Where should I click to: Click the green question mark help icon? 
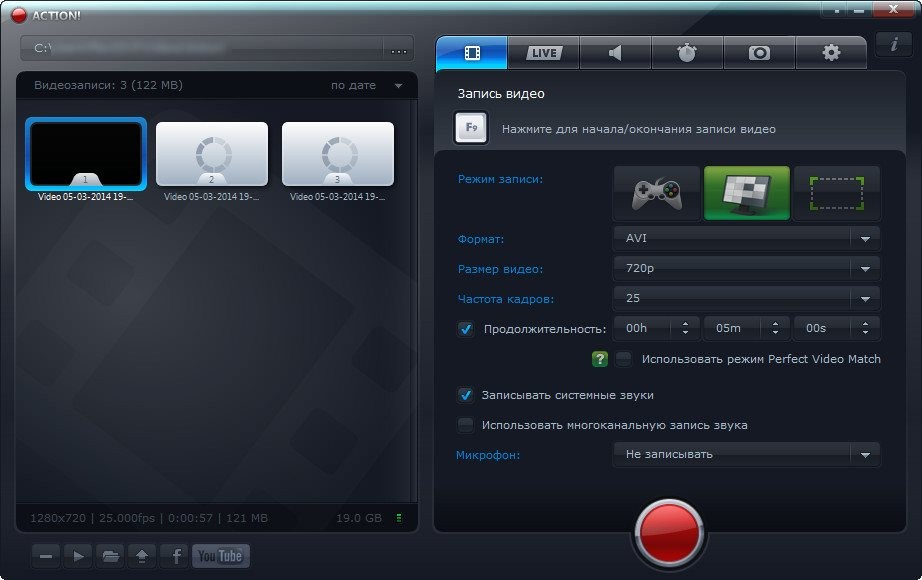pos(599,359)
